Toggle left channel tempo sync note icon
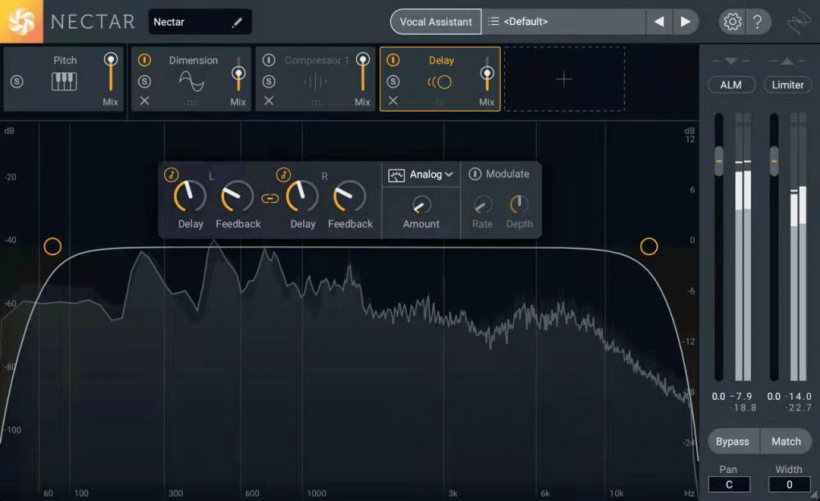Screen dimensions: 820x501 pos(172,175)
